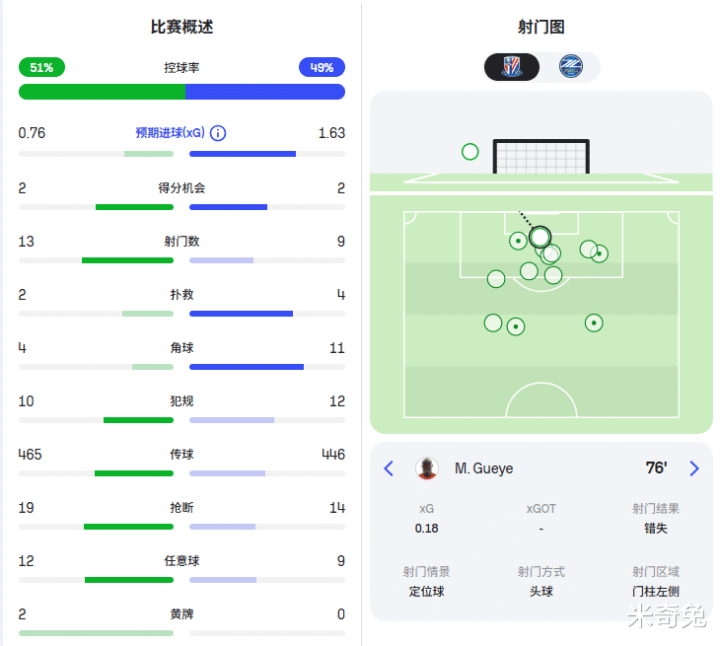Click the xG info circle icon
720x646 pixels.
click(x=218, y=133)
